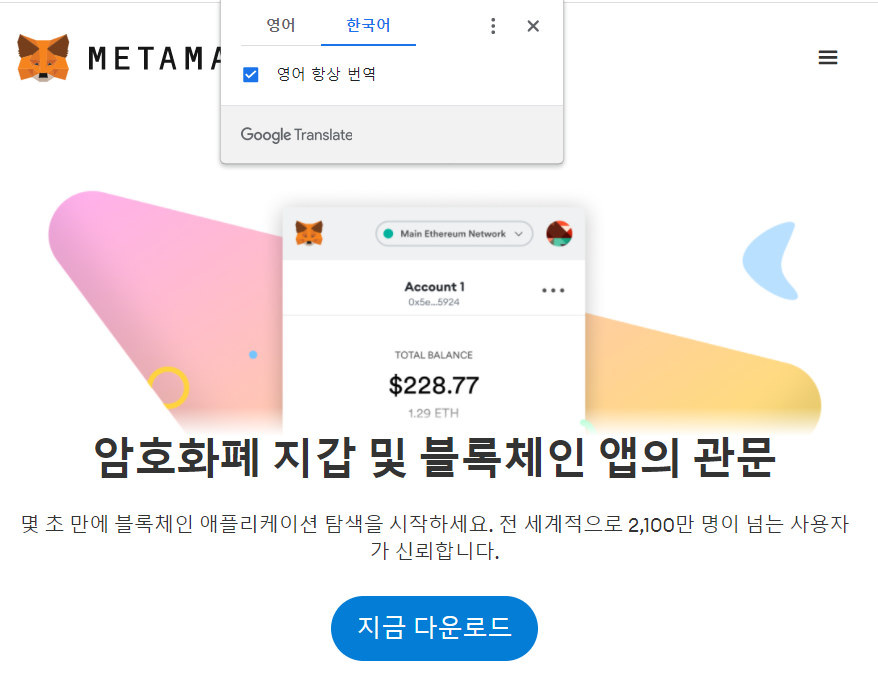Screen dimensions: 878x676
Task: Click the small fox icon in wallet preview
Action: pyautogui.click(x=309, y=233)
